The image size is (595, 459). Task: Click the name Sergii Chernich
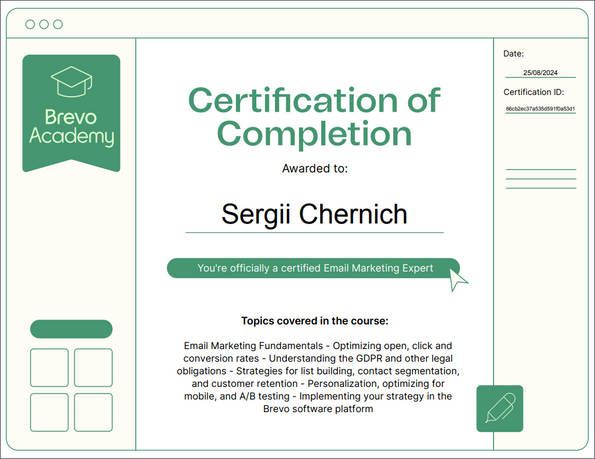coord(314,214)
